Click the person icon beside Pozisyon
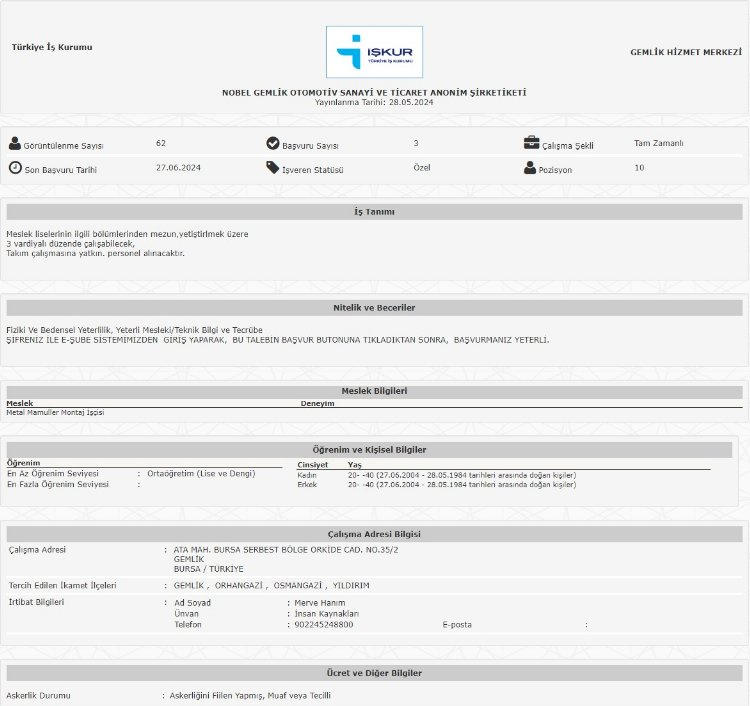The width and height of the screenshot is (750, 706). (x=530, y=168)
